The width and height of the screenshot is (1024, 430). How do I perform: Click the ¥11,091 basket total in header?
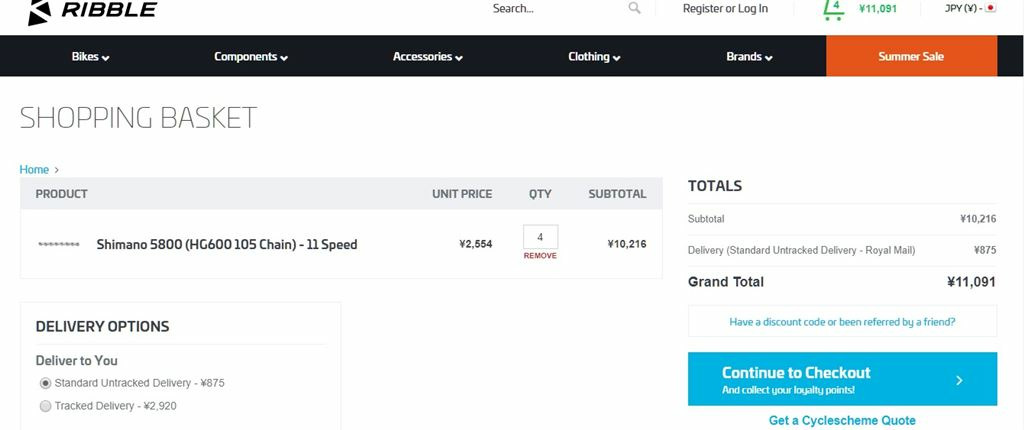878,9
